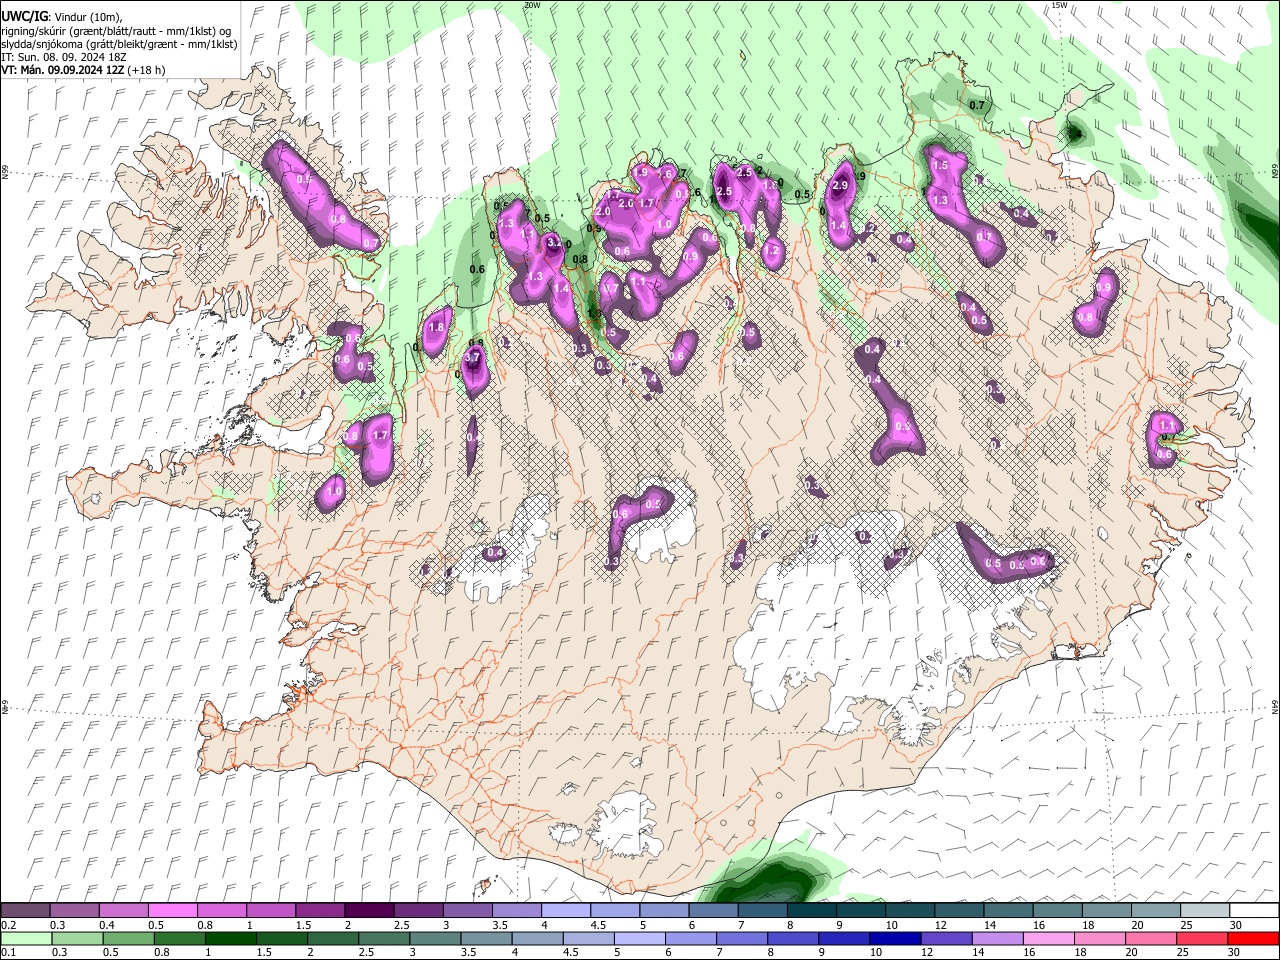Pick the snow legend swatch between 25 and 30
Screen dimensions: 1280x960
pyautogui.click(x=1204, y=911)
